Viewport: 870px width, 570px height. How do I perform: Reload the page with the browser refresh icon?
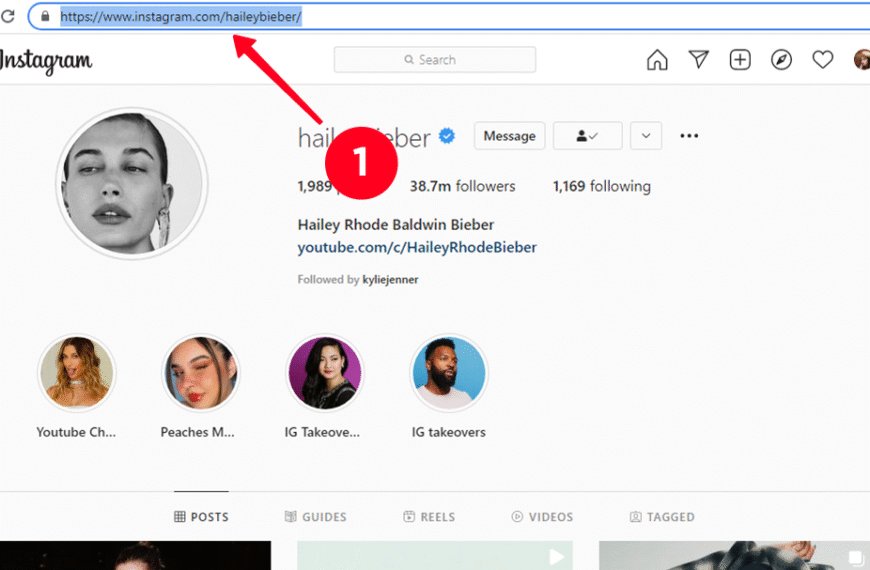point(8,16)
